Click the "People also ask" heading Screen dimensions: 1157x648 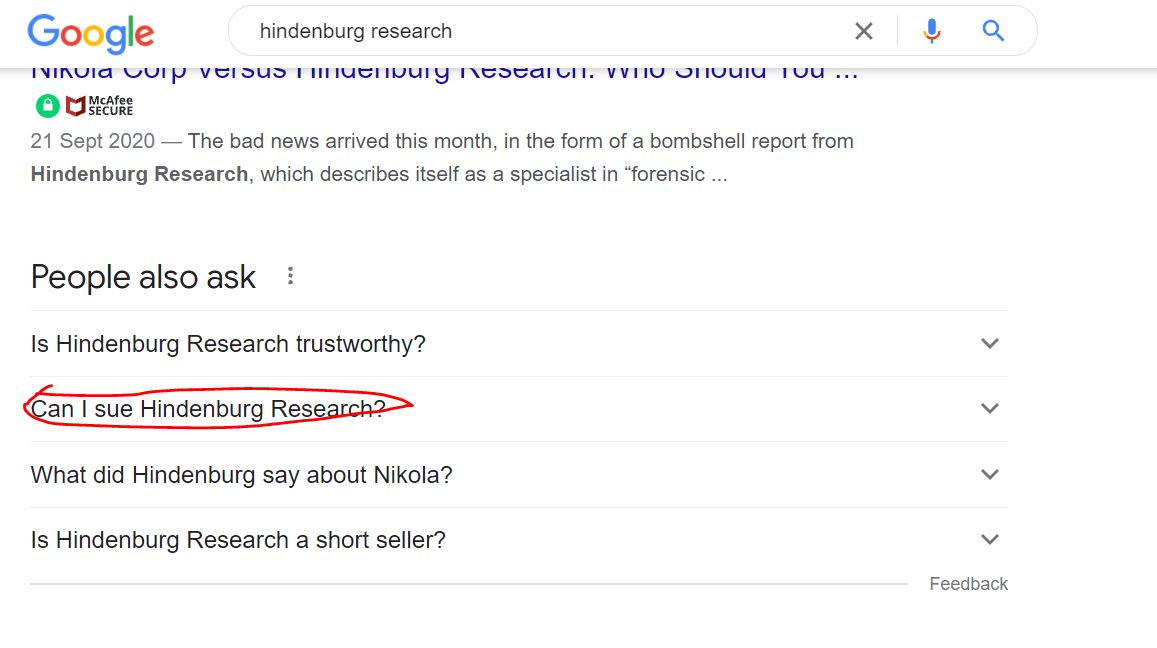(x=143, y=278)
